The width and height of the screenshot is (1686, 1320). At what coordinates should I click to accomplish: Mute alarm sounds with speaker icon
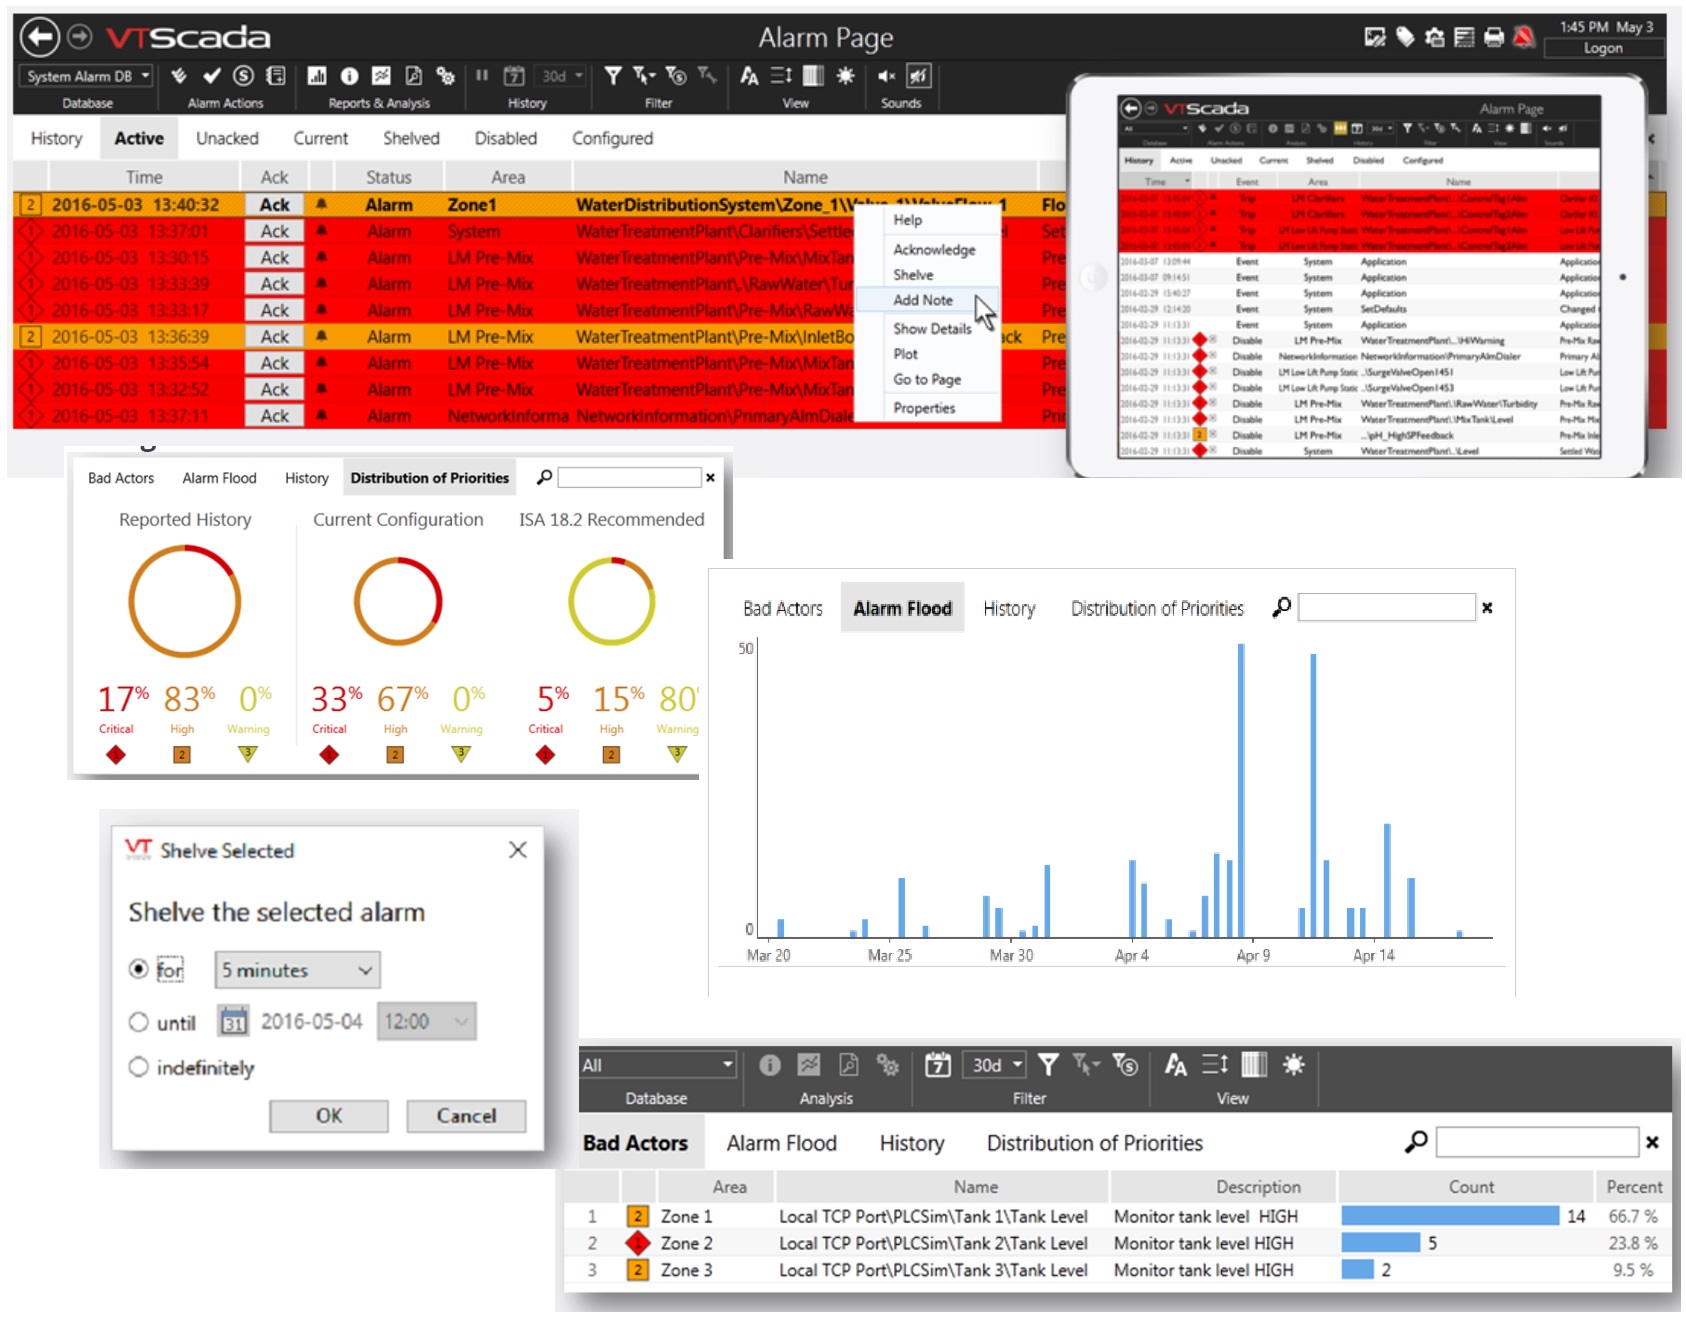coord(886,76)
